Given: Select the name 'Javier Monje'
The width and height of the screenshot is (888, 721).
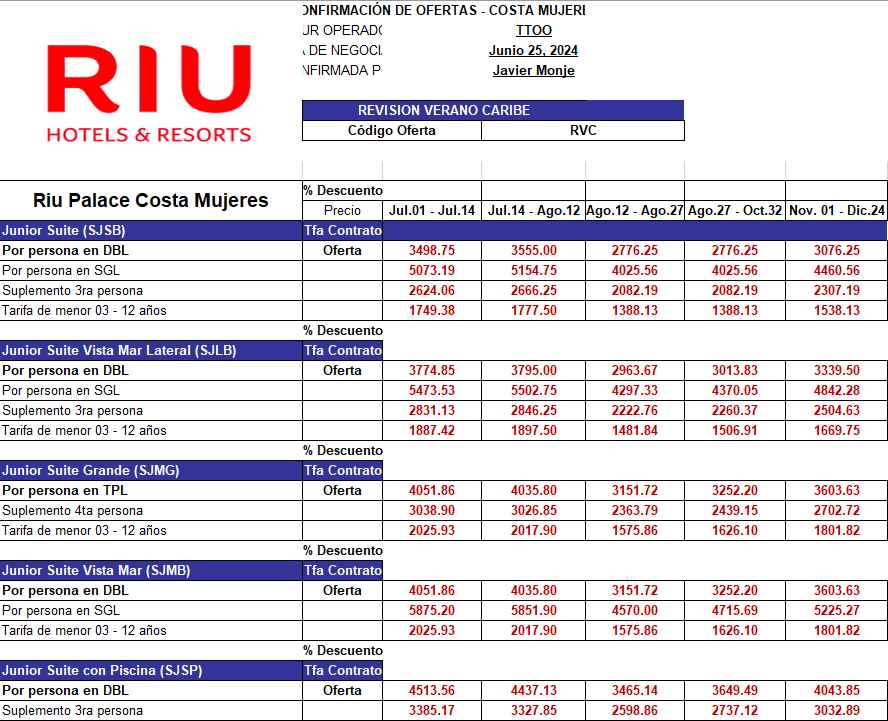Looking at the screenshot, I should pos(533,71).
